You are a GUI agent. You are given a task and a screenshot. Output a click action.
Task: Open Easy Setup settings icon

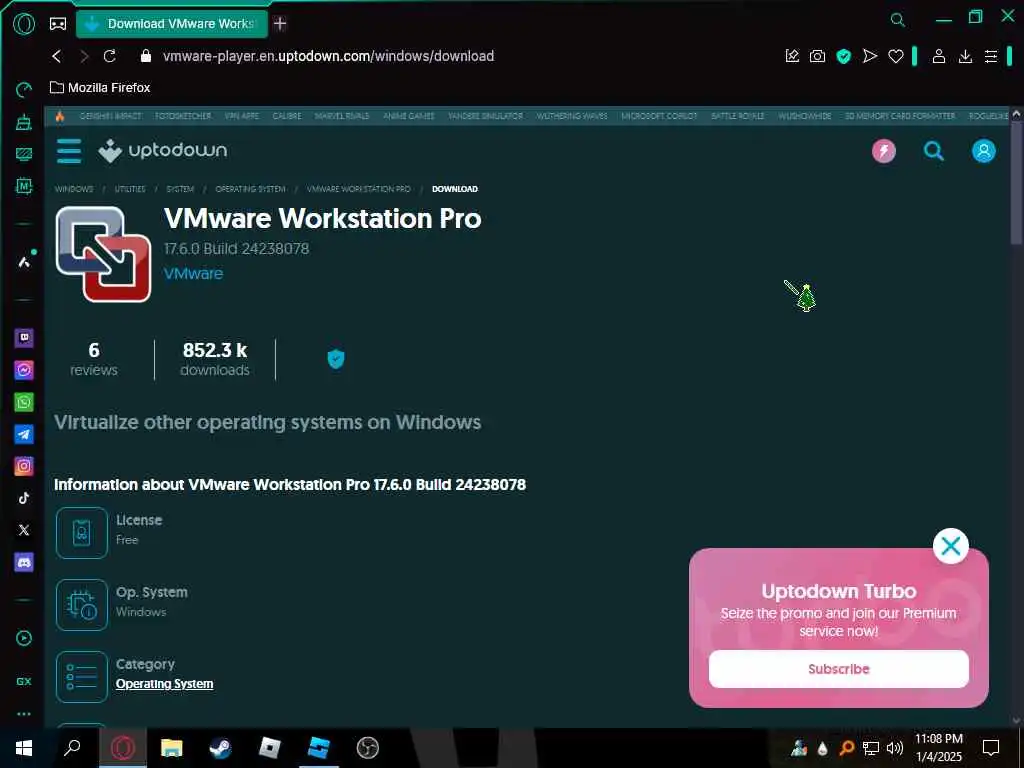991,56
